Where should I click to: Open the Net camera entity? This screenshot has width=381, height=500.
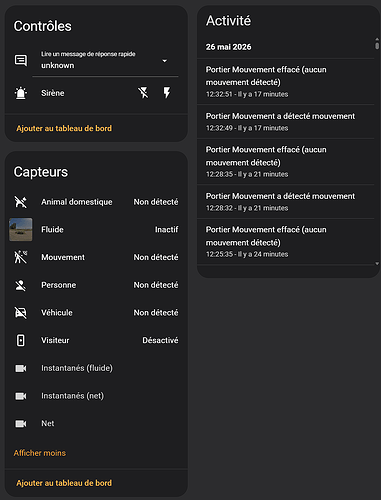(x=96, y=423)
